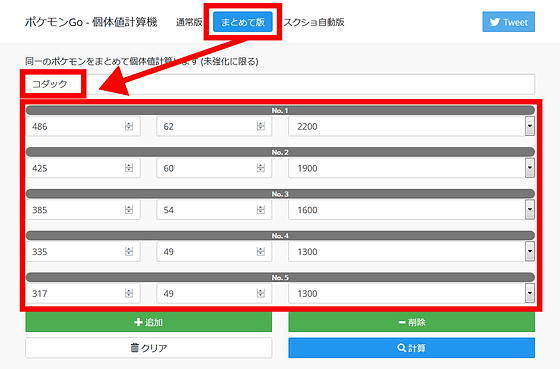
Task: Click the No.5 CP field showing 317
Action: point(83,293)
